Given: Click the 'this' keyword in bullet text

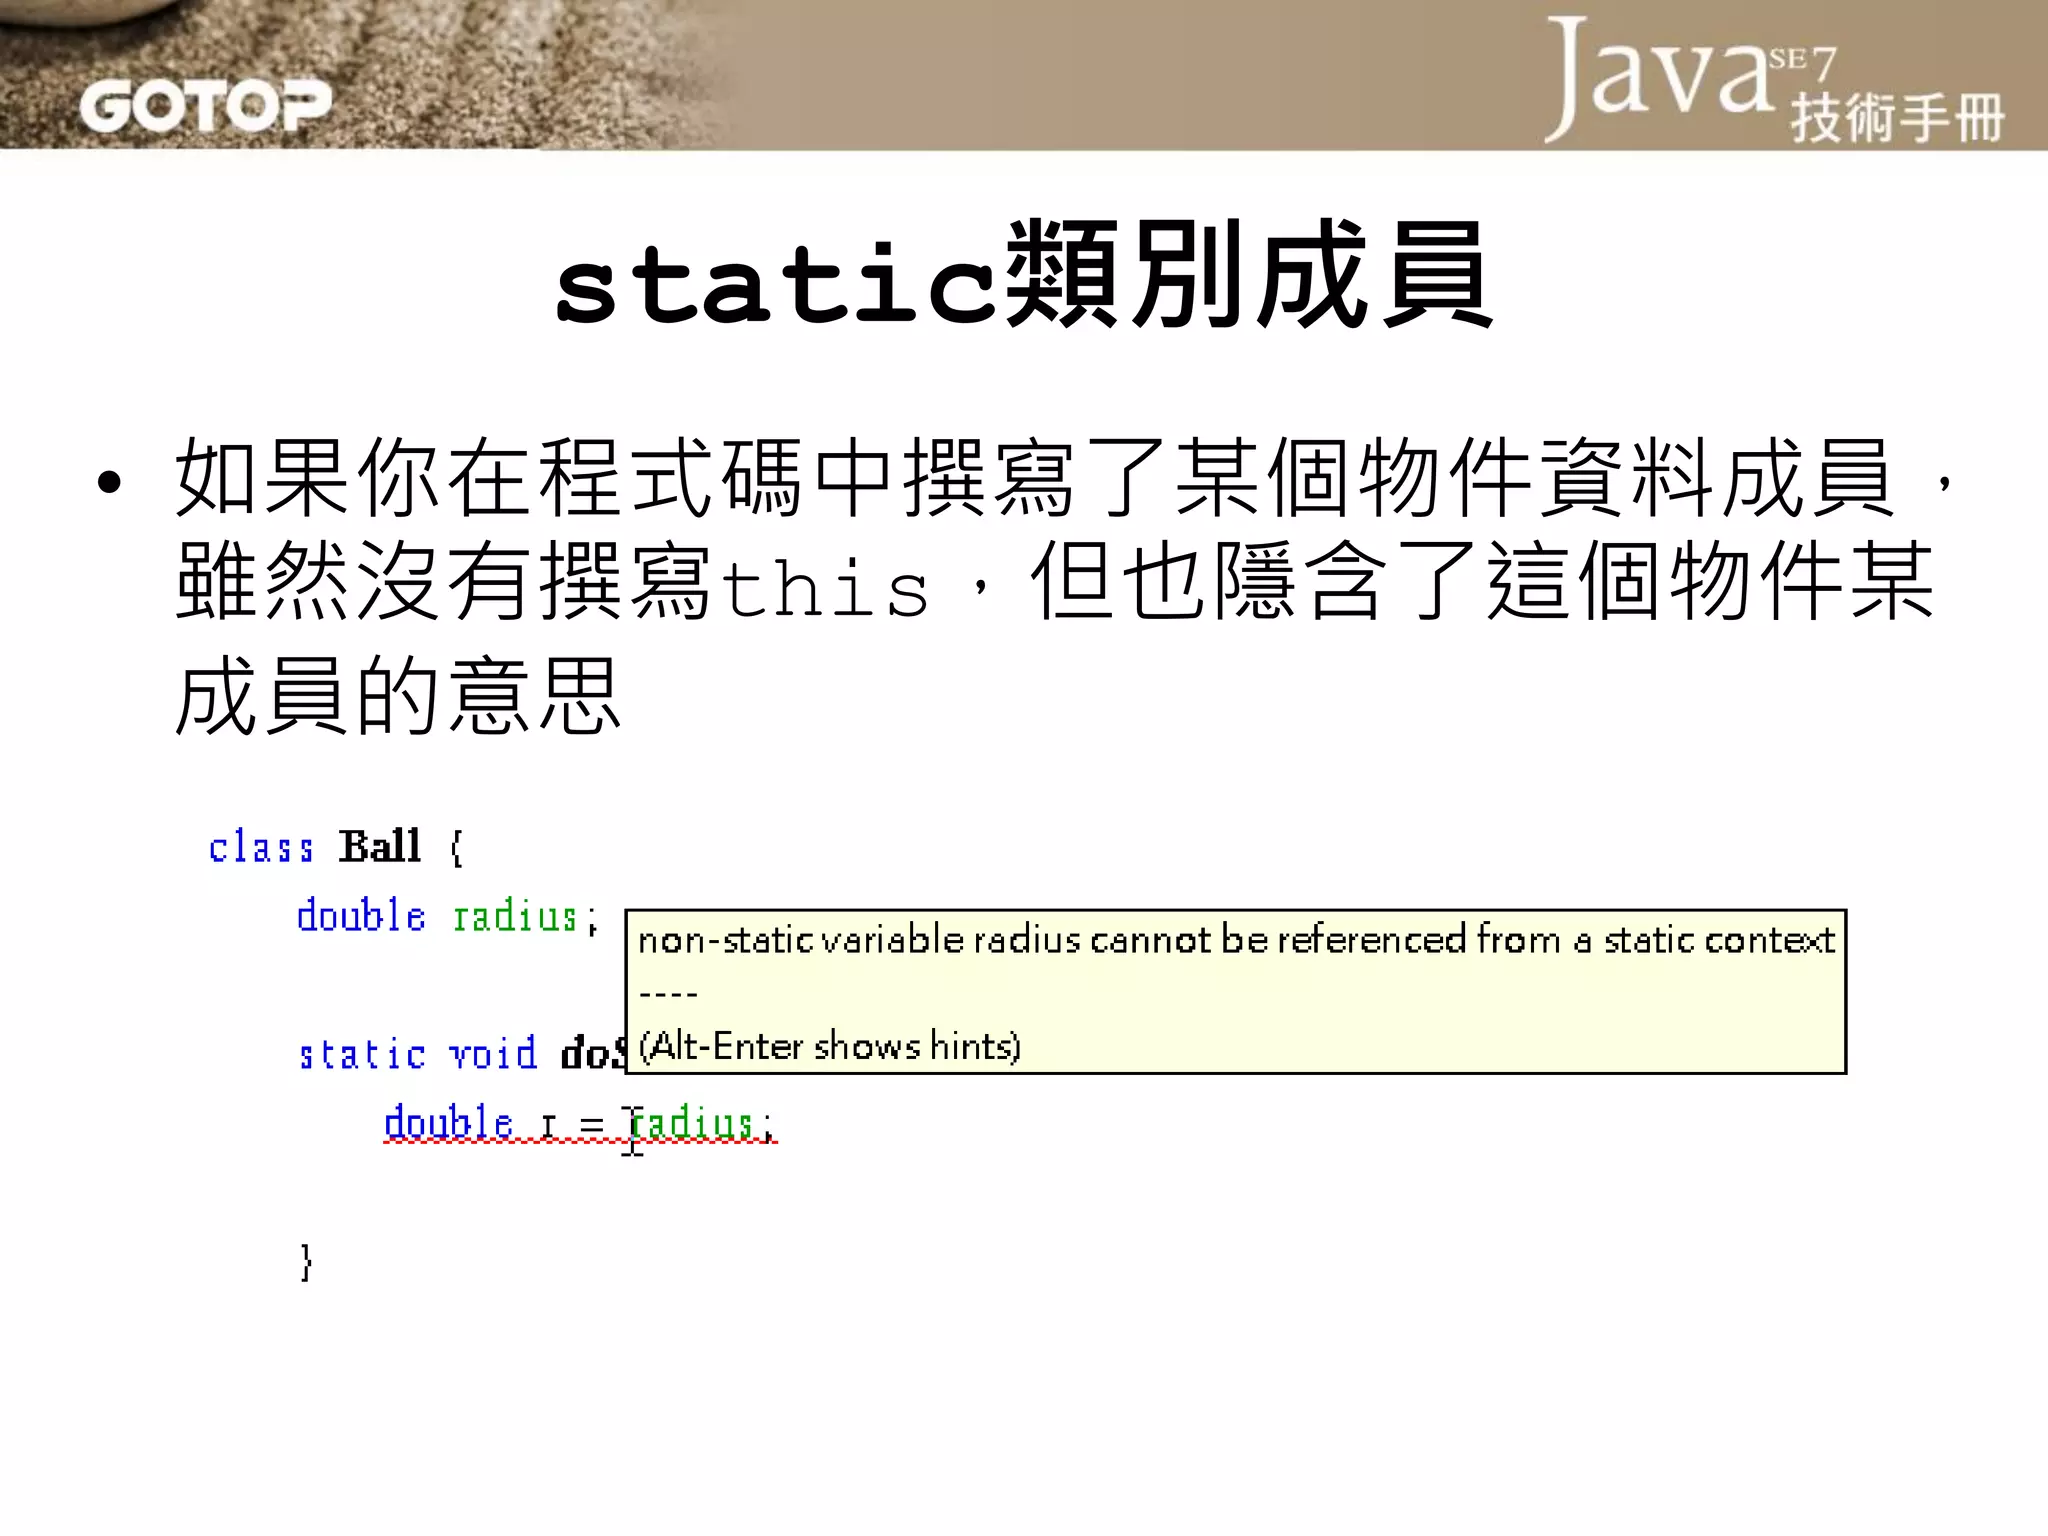Looking at the screenshot, I should (825, 587).
